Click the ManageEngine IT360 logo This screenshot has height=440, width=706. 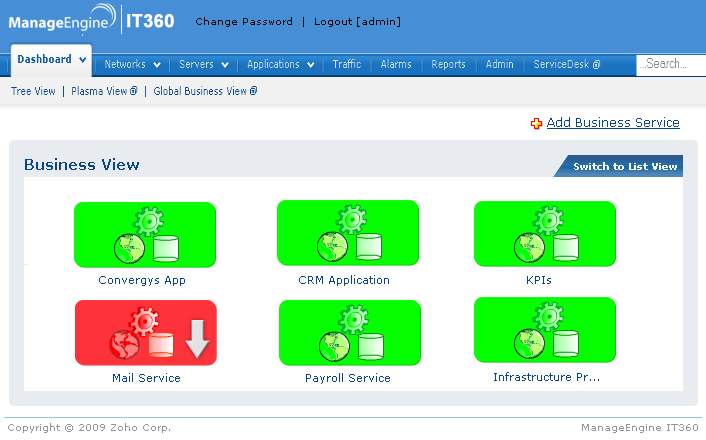point(92,20)
